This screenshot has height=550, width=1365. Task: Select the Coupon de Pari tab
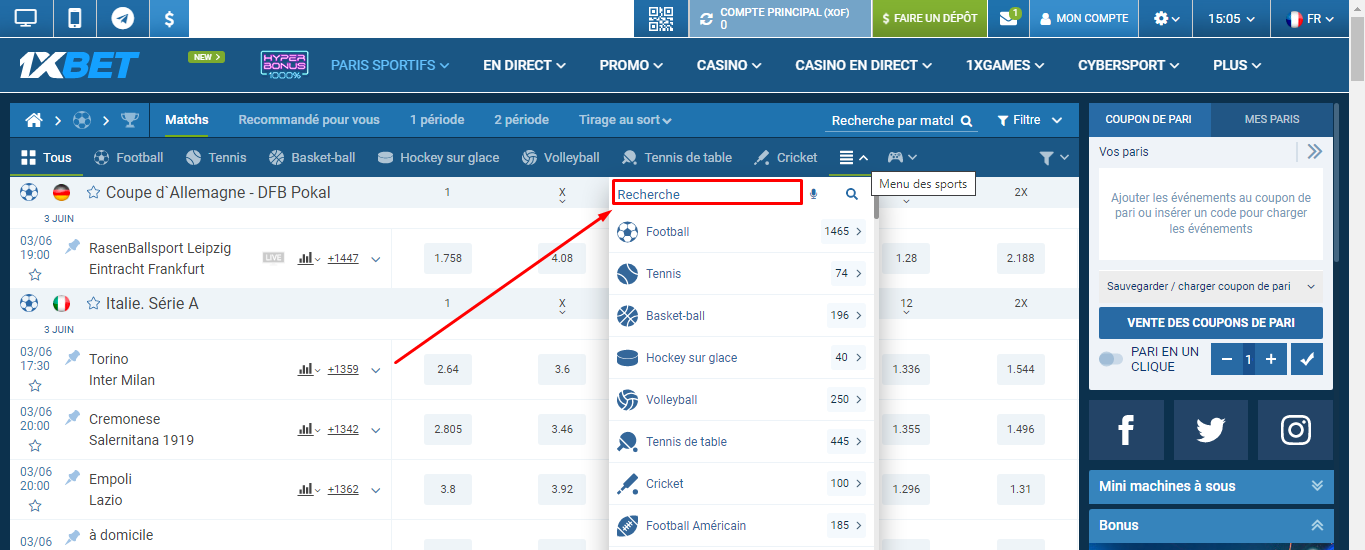[x=1149, y=119]
